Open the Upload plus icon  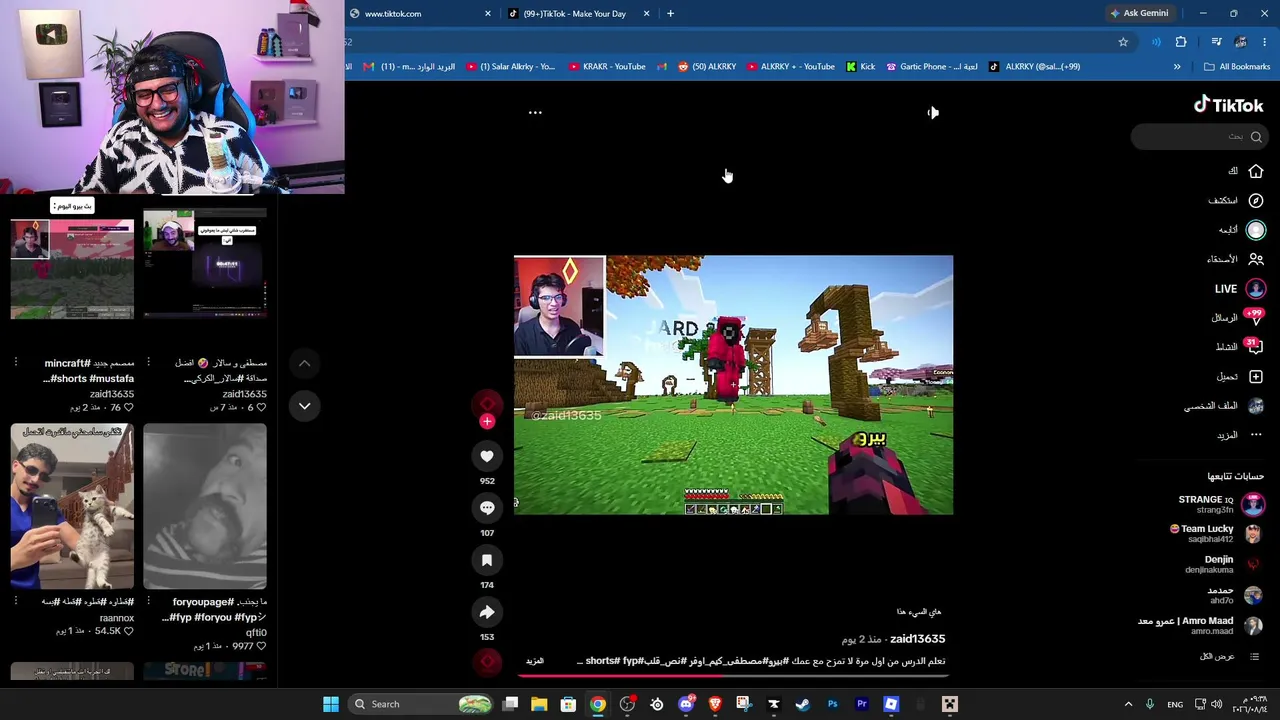click(1255, 376)
